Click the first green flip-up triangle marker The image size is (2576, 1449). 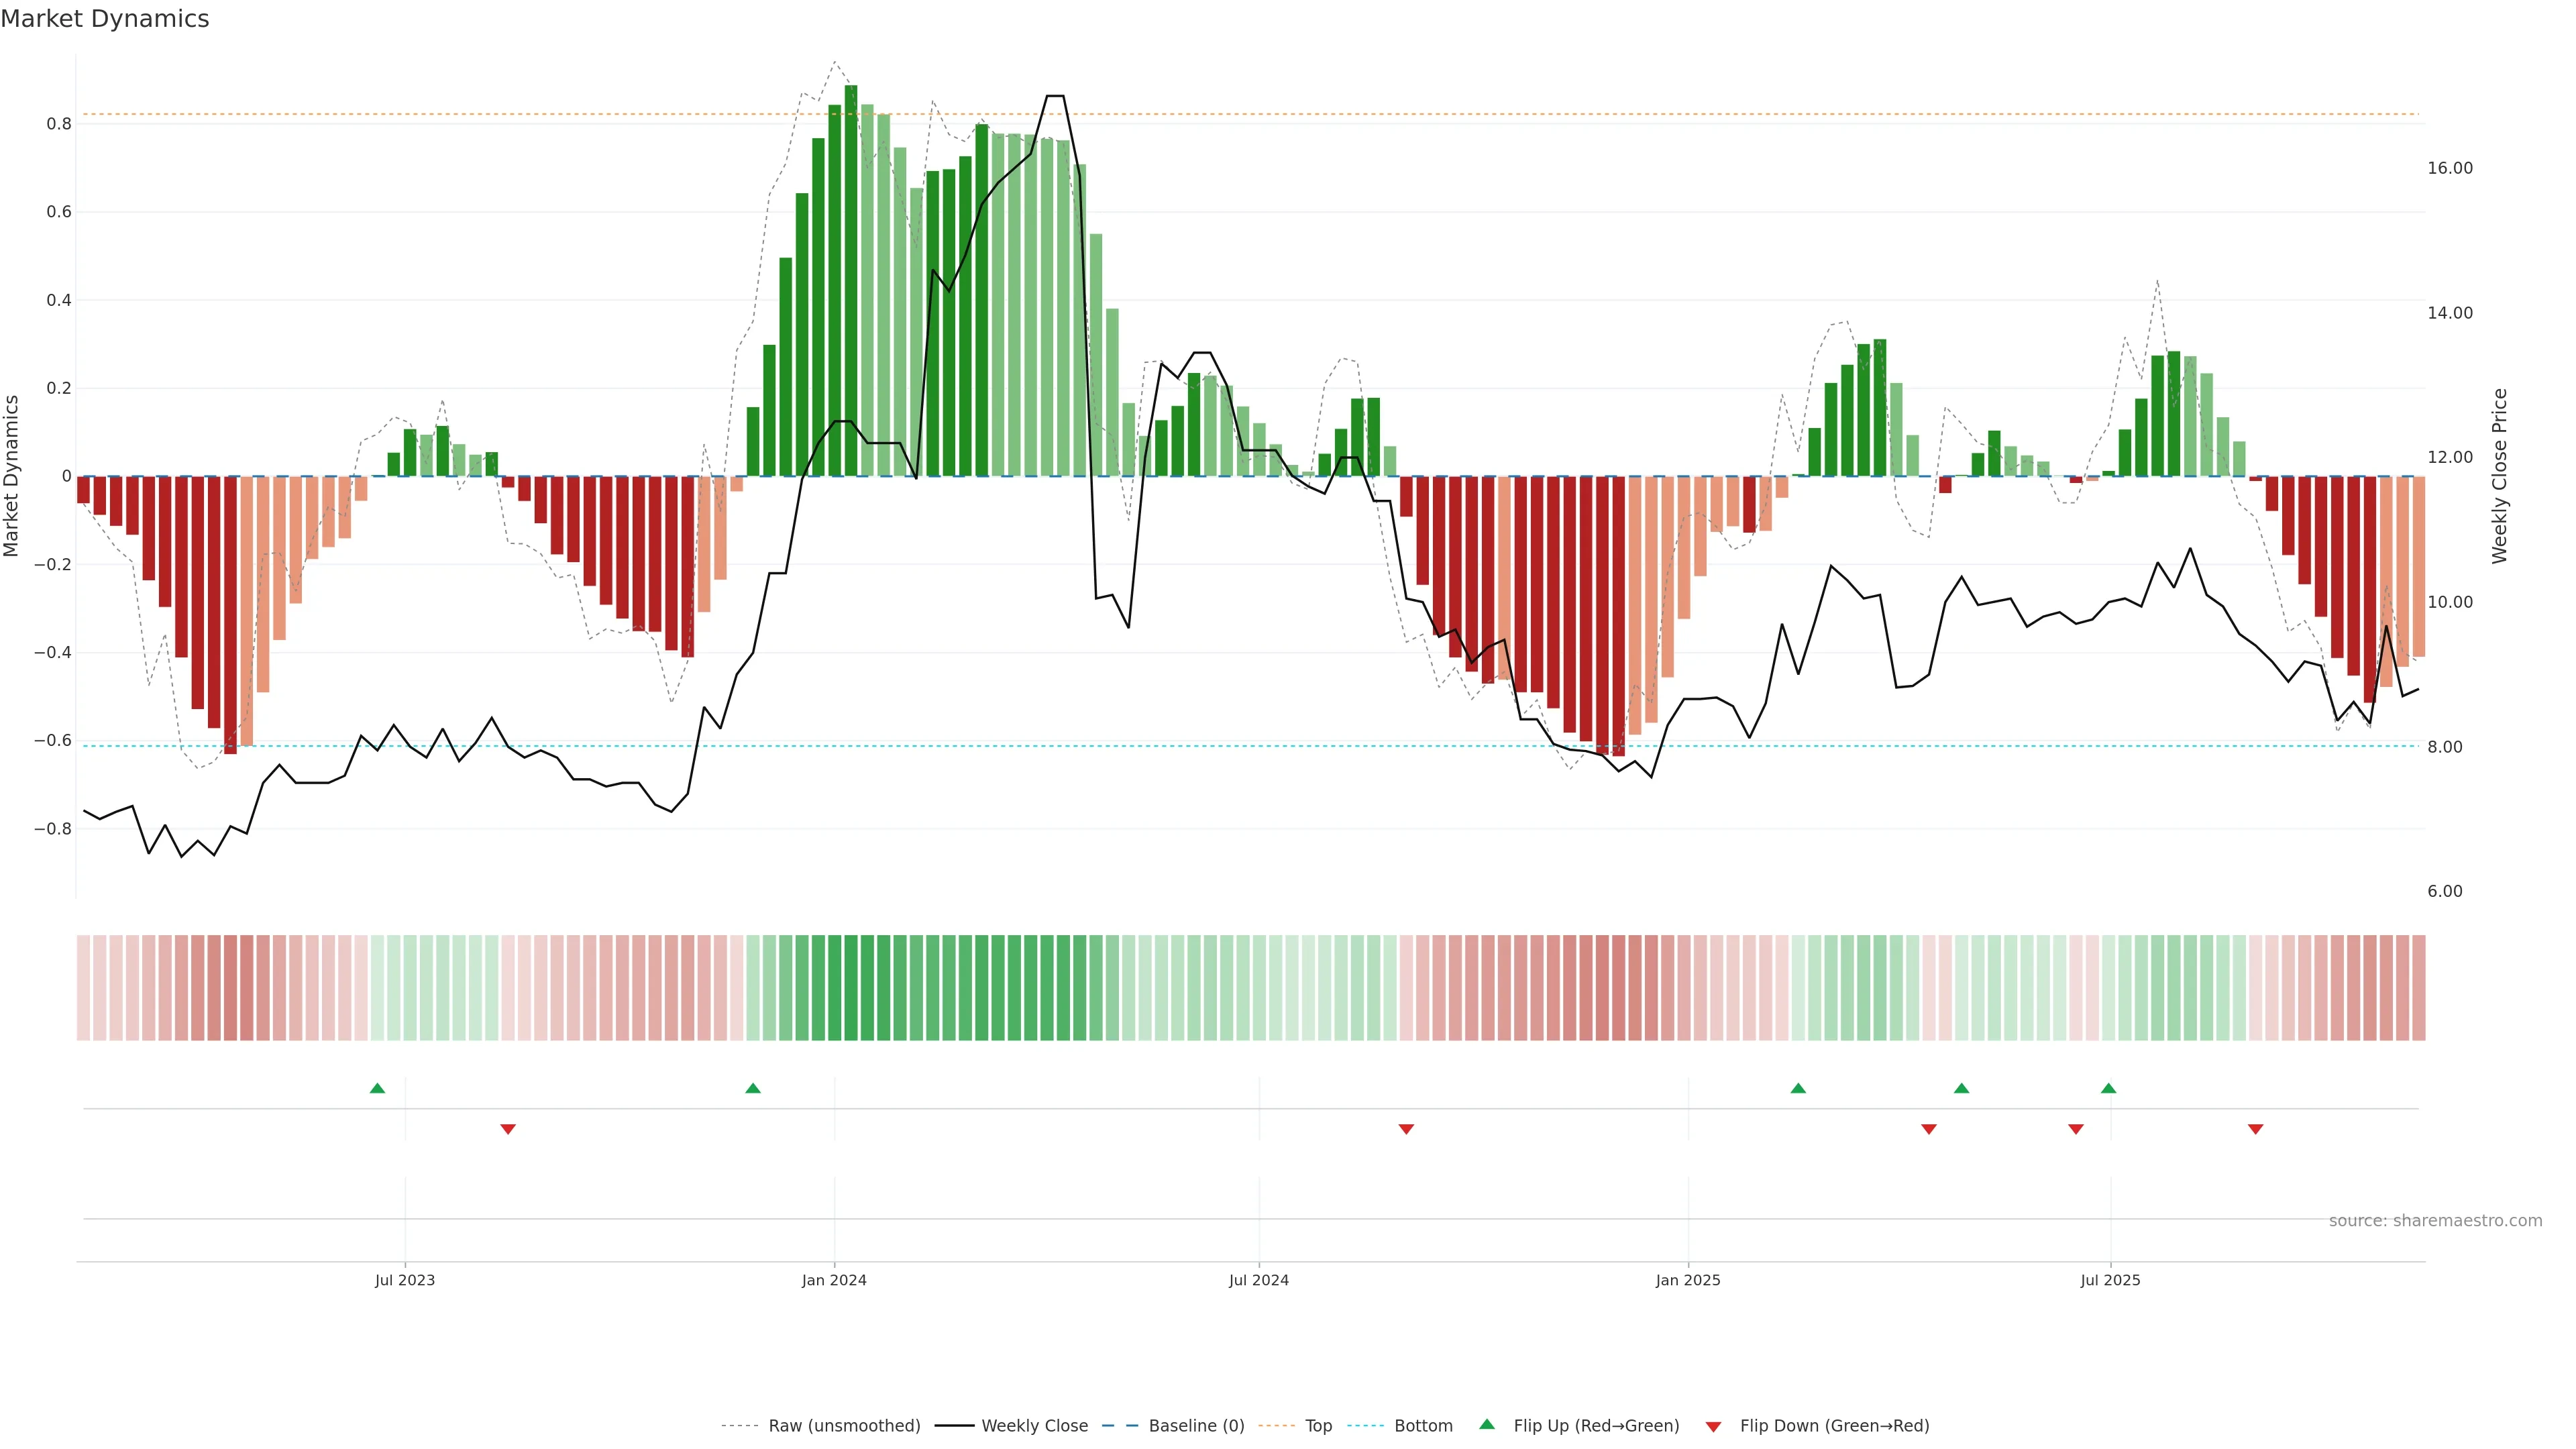click(377, 1088)
